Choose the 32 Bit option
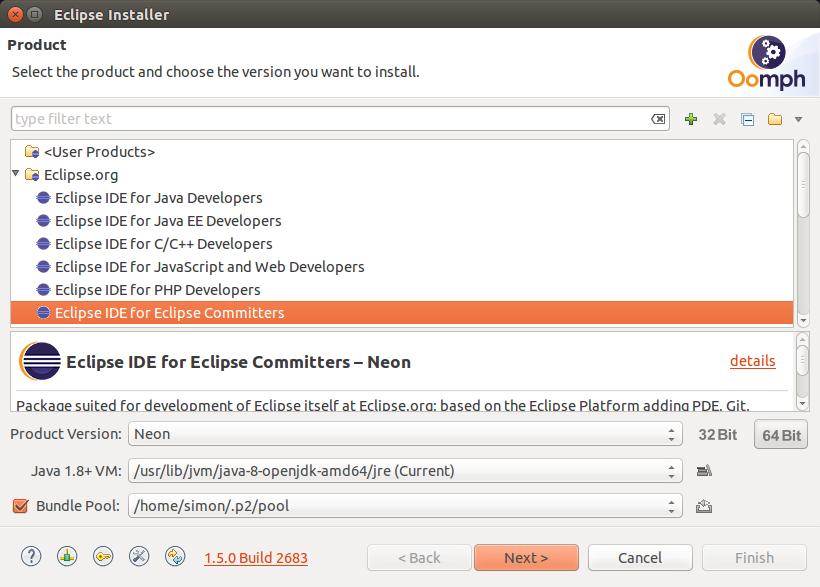Viewport: 820px width, 587px height. click(x=718, y=435)
